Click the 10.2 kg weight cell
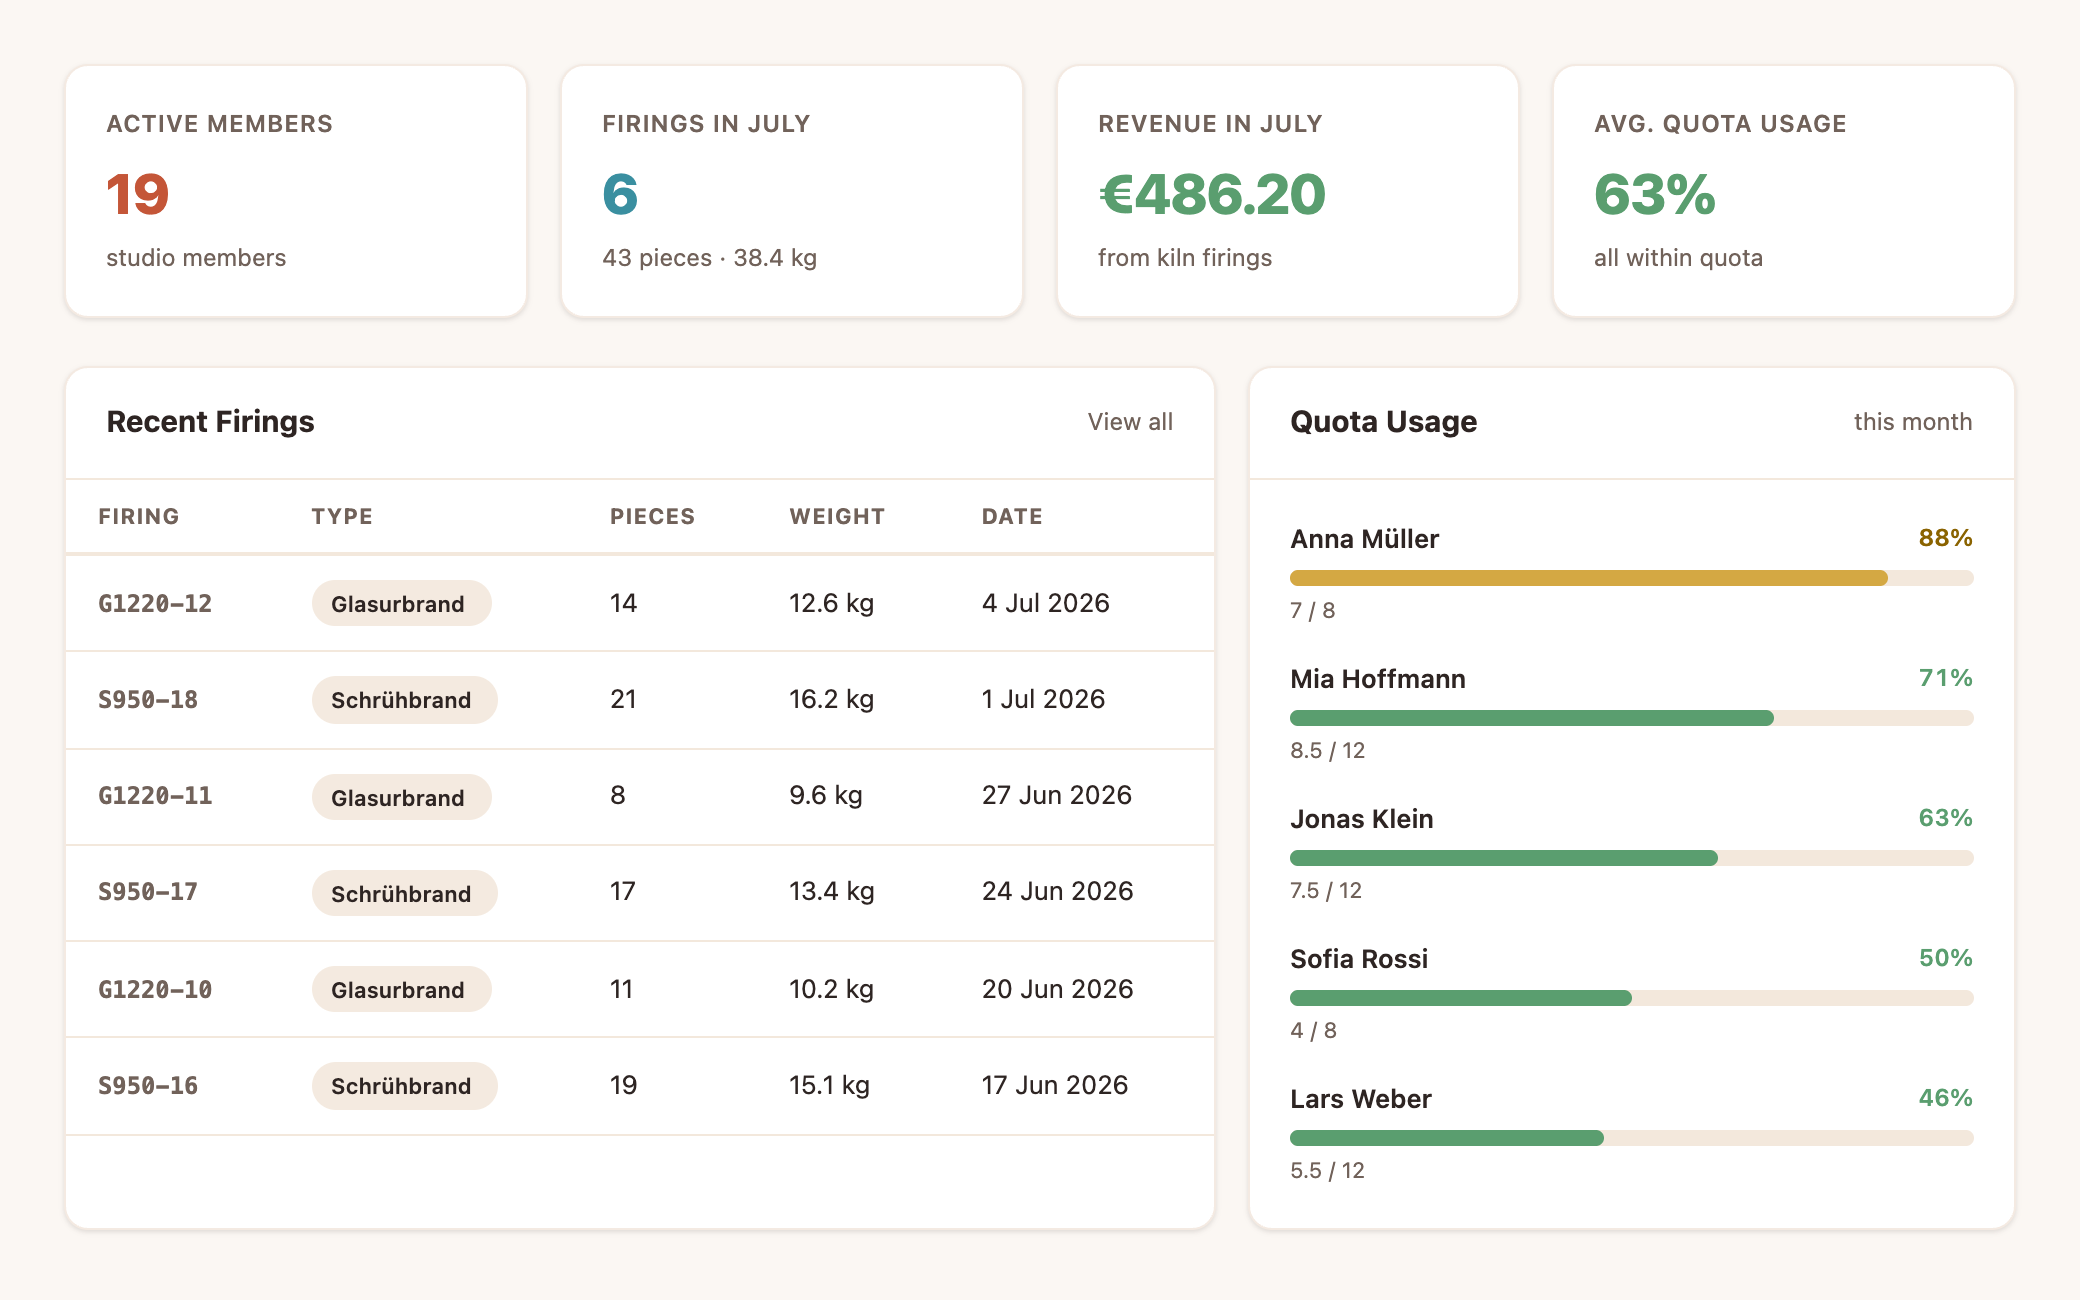The image size is (2080, 1300). pos(831,989)
